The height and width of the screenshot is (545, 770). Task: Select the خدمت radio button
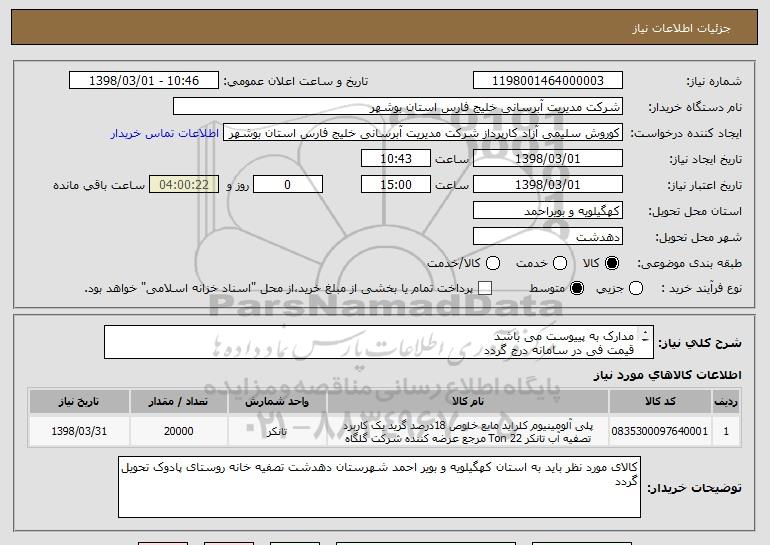(x=560, y=264)
